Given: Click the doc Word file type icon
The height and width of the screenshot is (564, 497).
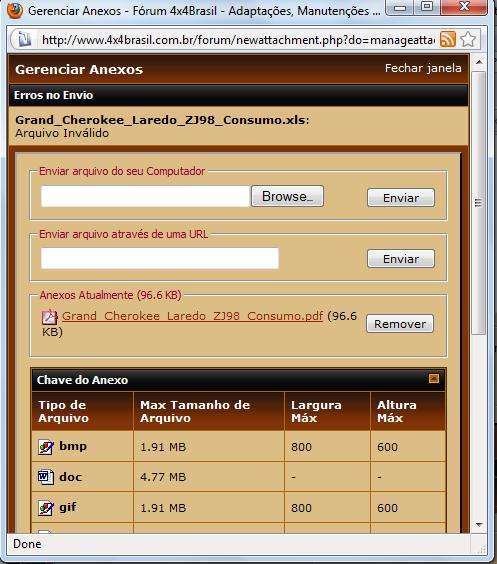Looking at the screenshot, I should [x=46, y=477].
